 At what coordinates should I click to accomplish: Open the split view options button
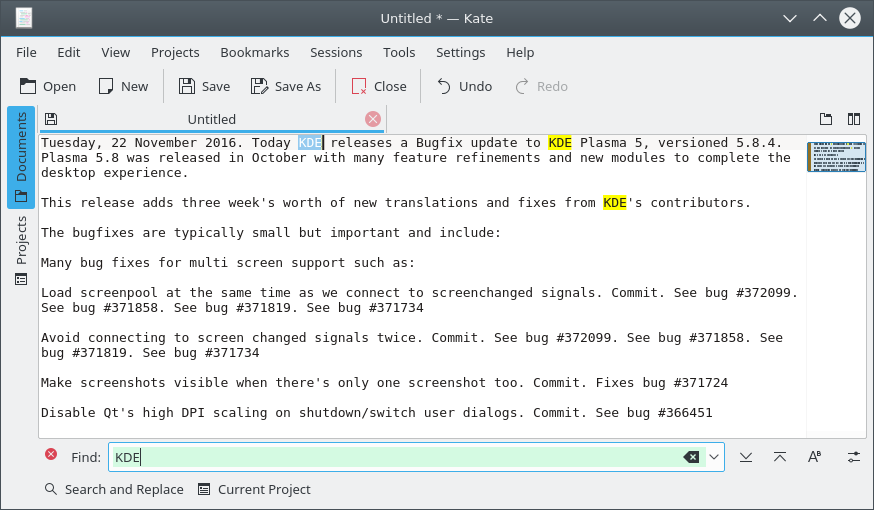click(x=854, y=119)
